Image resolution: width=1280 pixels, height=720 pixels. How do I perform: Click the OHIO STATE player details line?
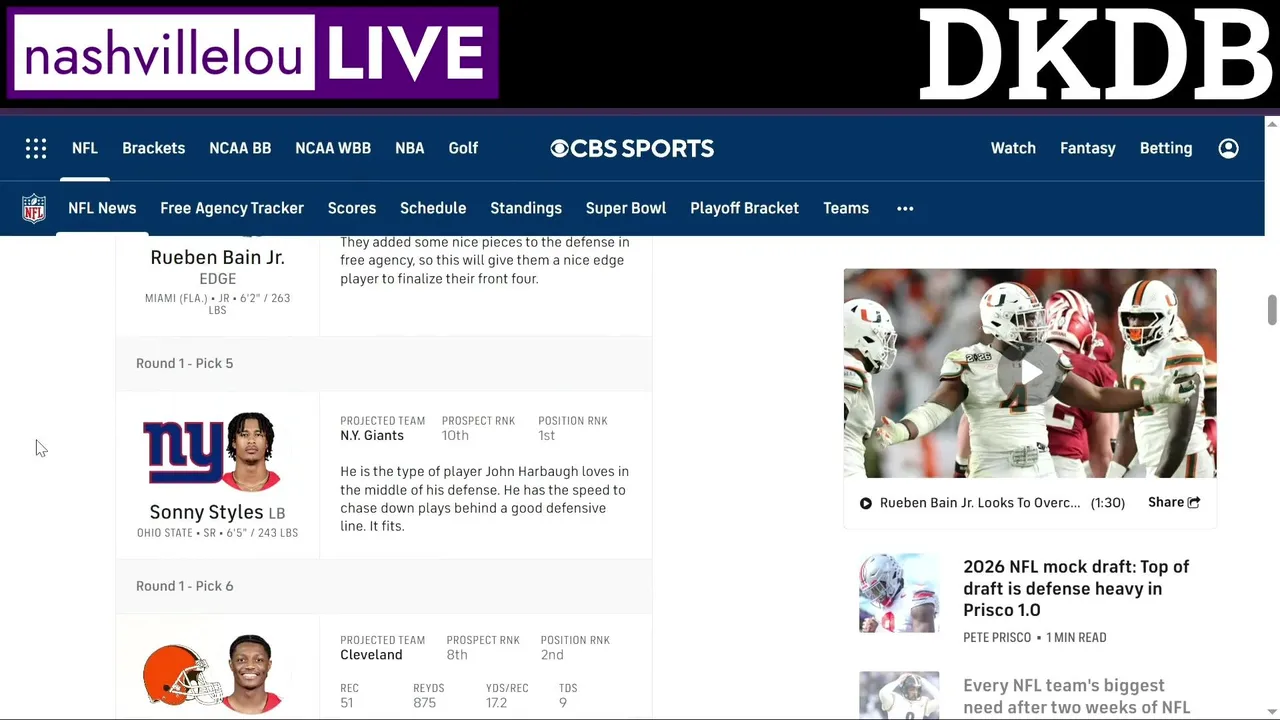(217, 533)
